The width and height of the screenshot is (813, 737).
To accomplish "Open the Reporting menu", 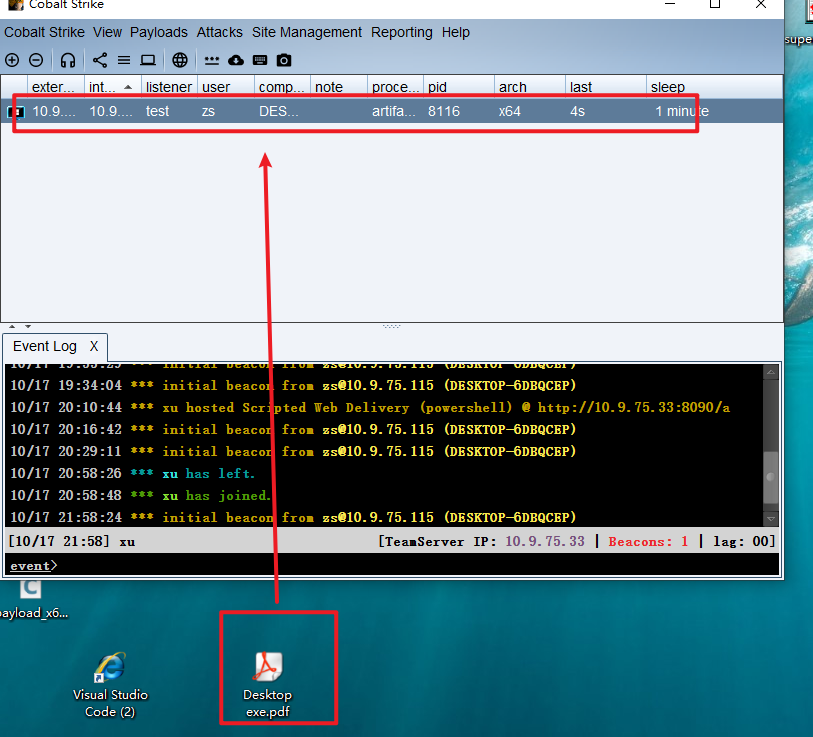I will coord(401,32).
